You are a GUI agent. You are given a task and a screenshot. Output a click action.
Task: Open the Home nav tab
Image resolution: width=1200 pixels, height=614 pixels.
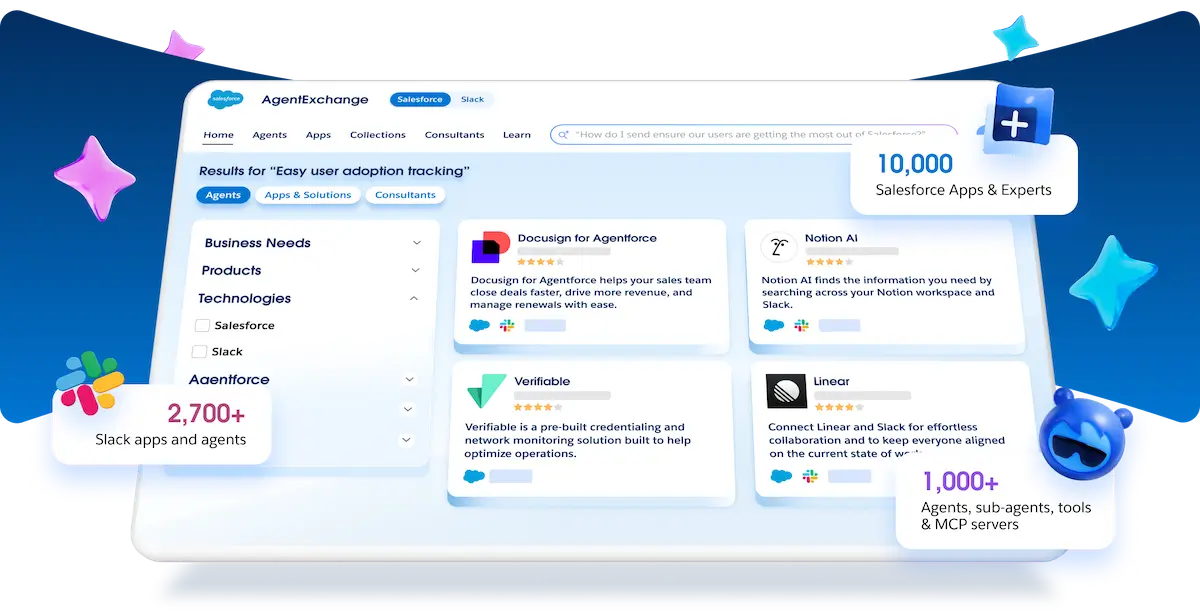point(218,135)
